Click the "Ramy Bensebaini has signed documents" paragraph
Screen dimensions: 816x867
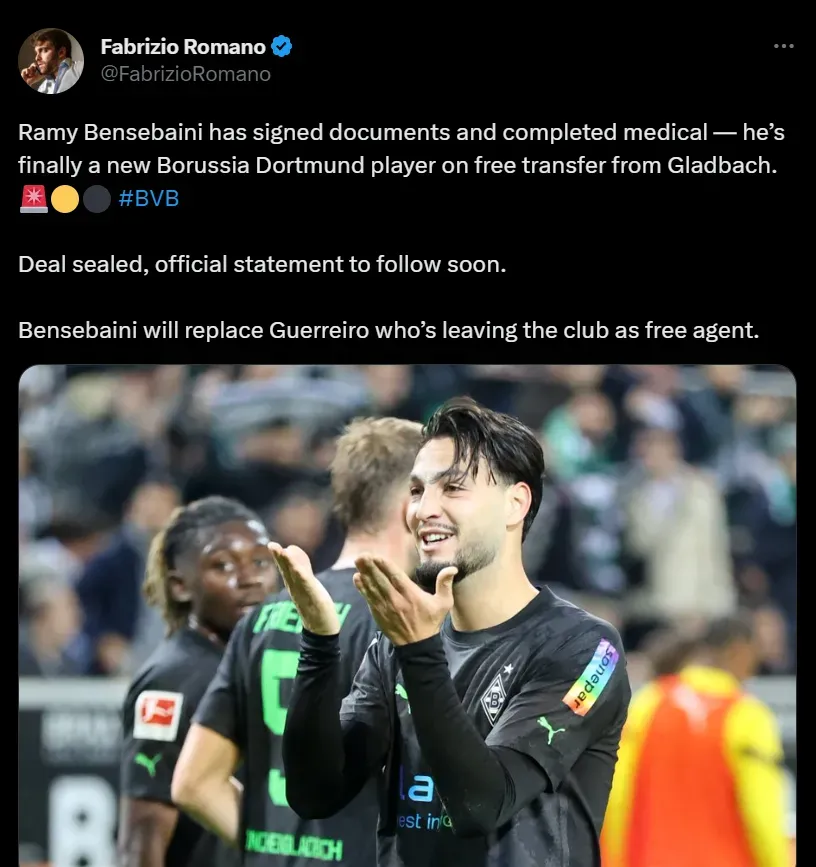[x=401, y=149]
